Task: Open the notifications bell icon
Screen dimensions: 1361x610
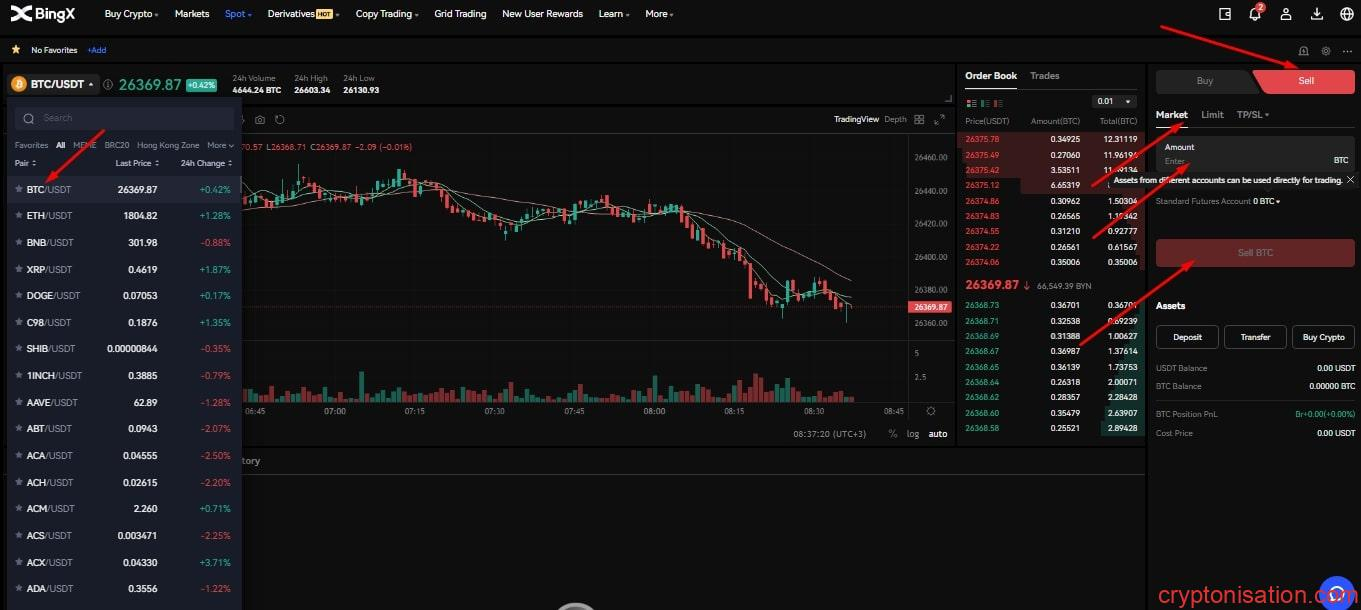Action: click(1255, 14)
